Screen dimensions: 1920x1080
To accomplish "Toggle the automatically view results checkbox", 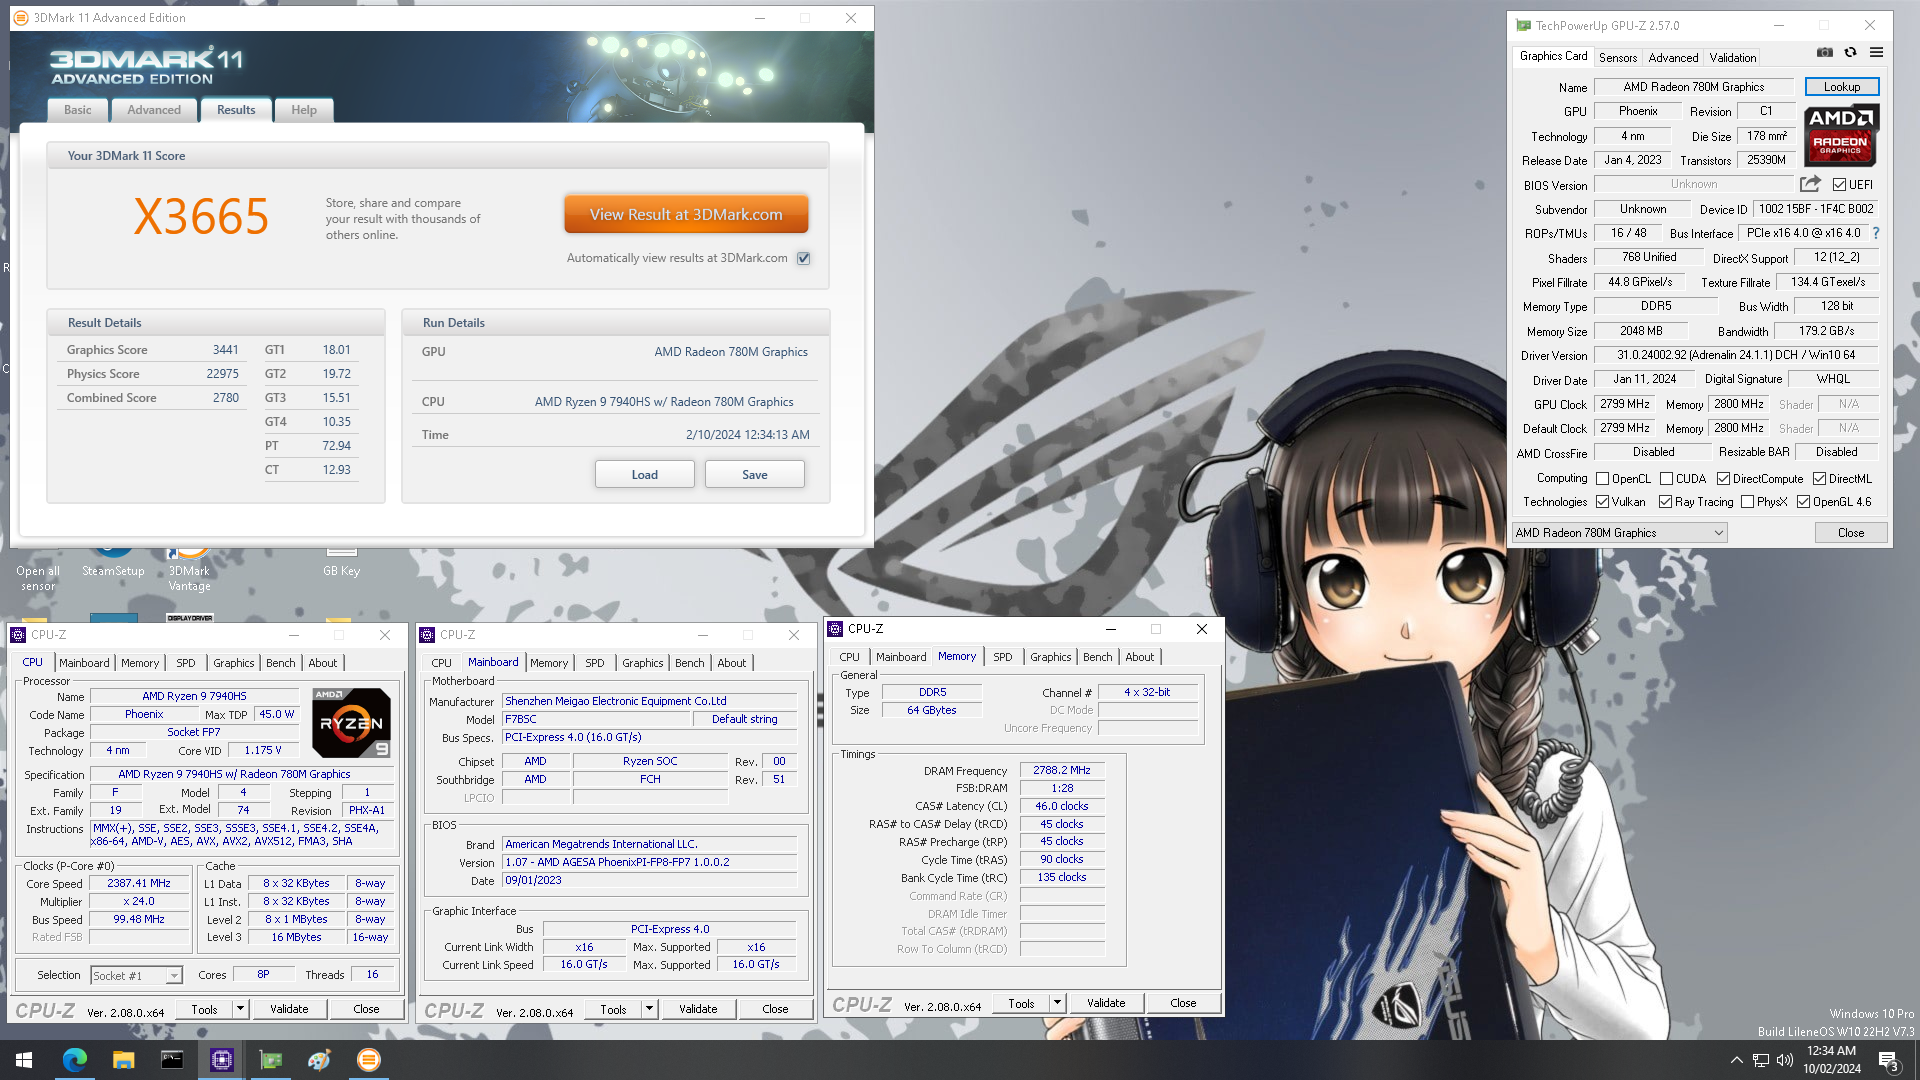I will pyautogui.click(x=803, y=258).
